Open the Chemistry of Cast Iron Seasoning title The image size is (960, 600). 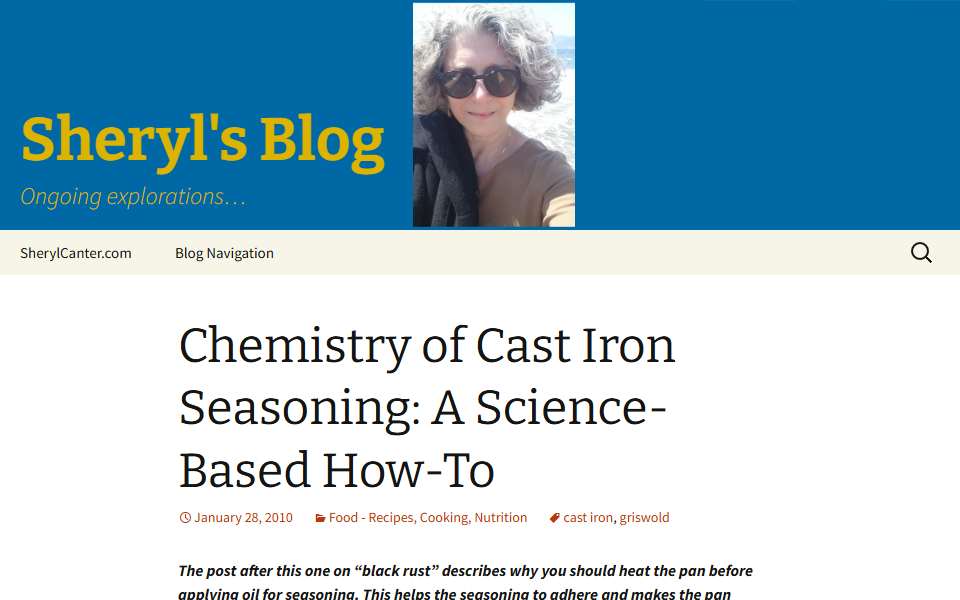(427, 408)
